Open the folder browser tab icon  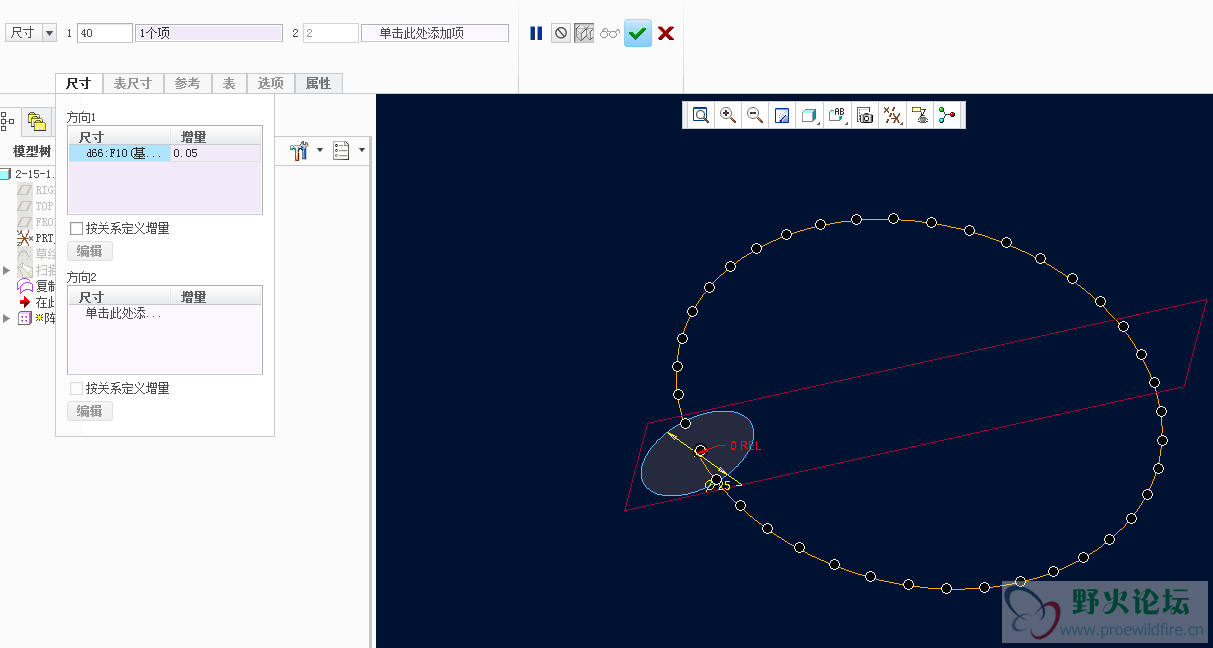click(37, 122)
